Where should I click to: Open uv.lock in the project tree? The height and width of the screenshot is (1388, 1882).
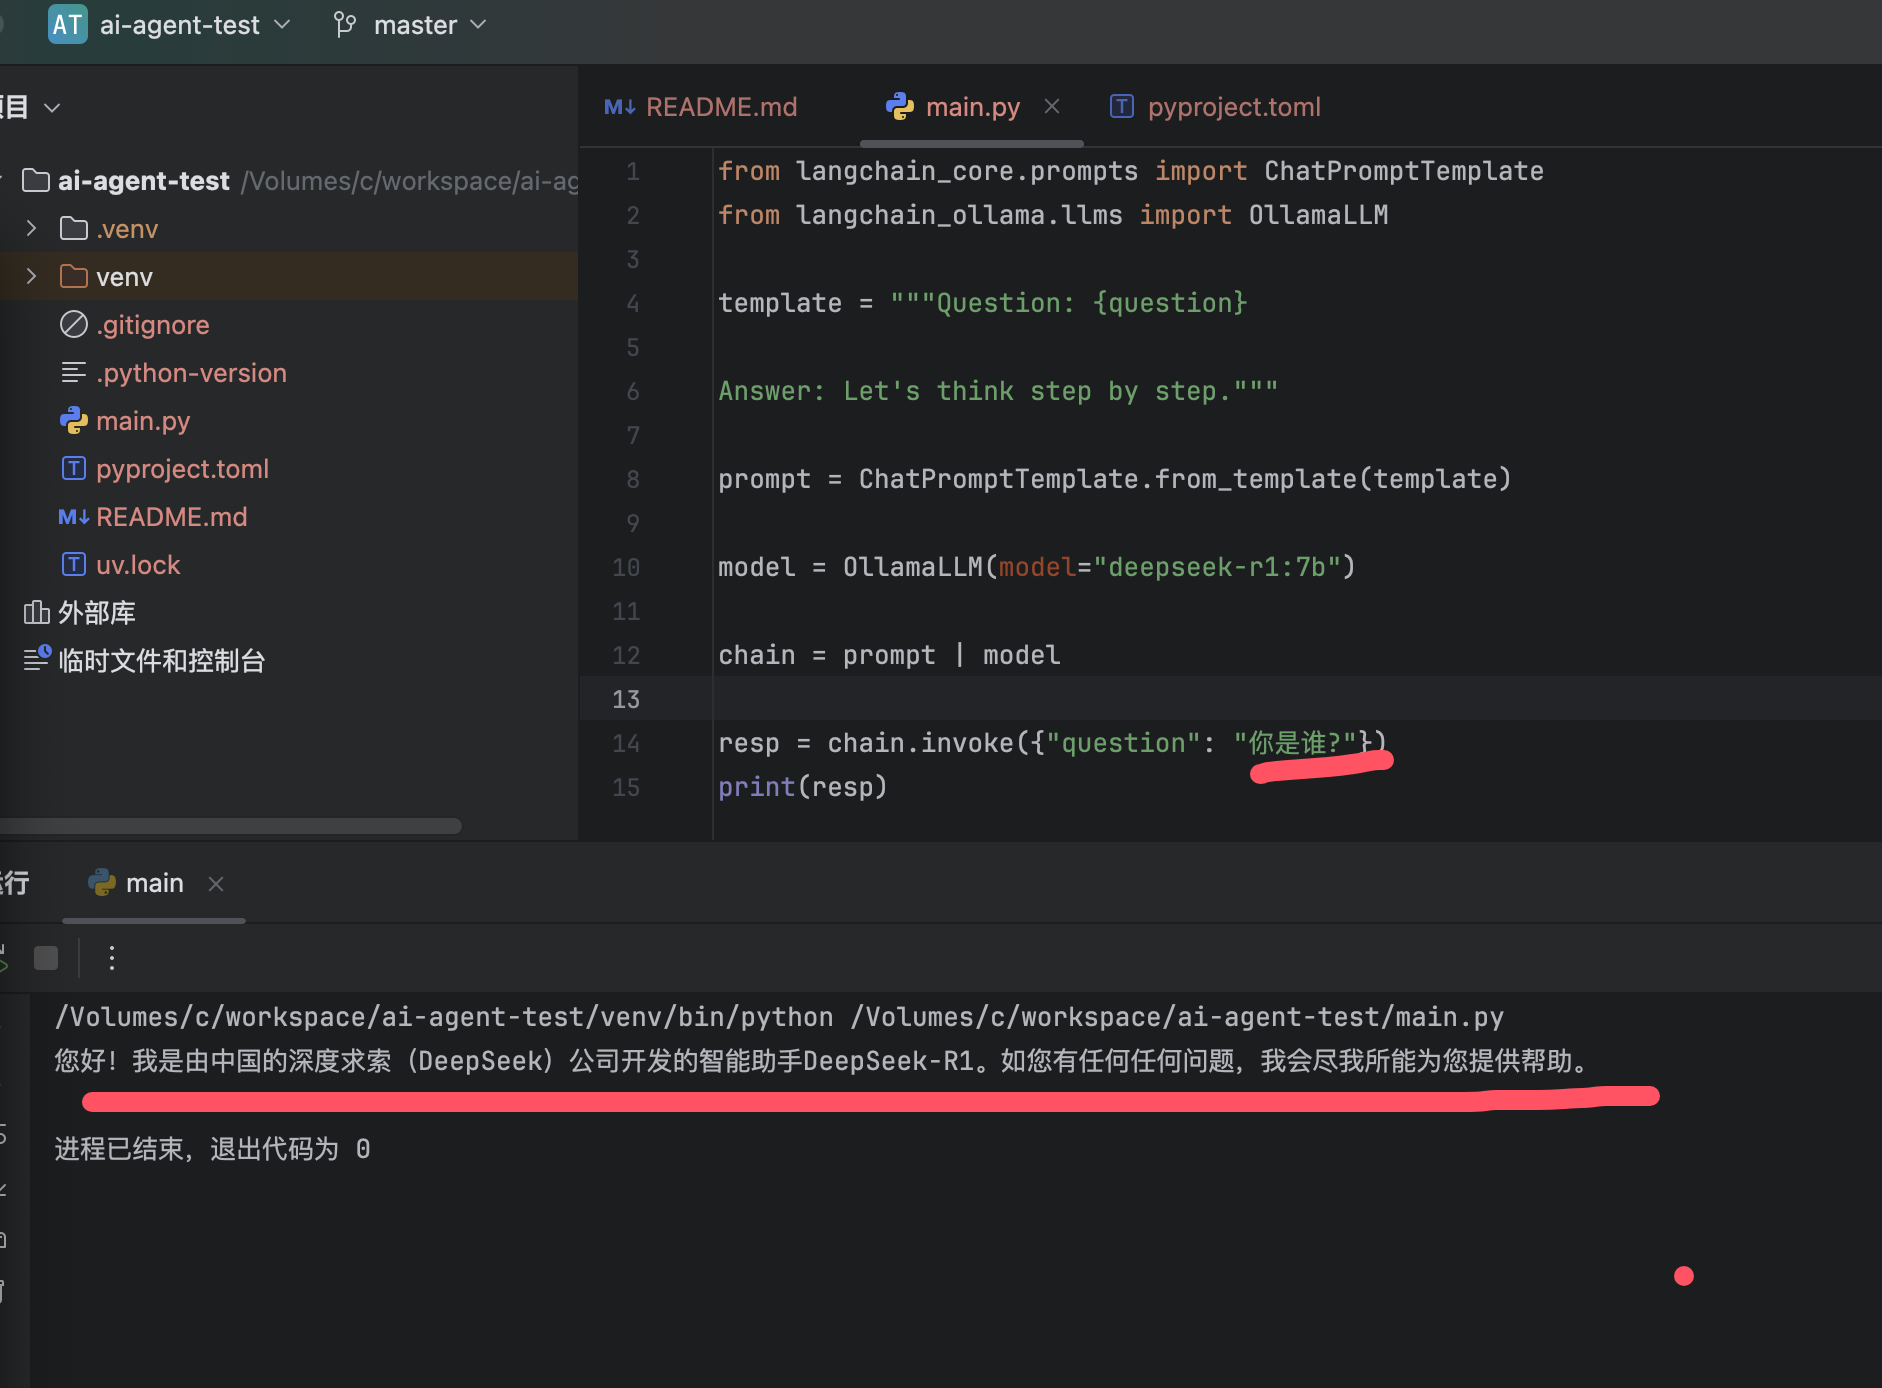(x=138, y=565)
